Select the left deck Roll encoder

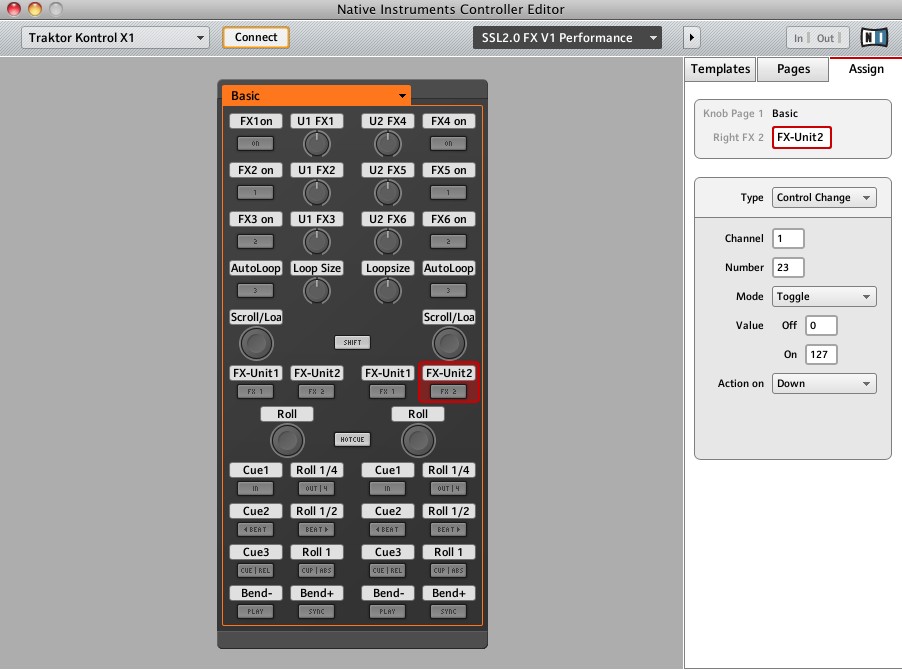(x=287, y=440)
